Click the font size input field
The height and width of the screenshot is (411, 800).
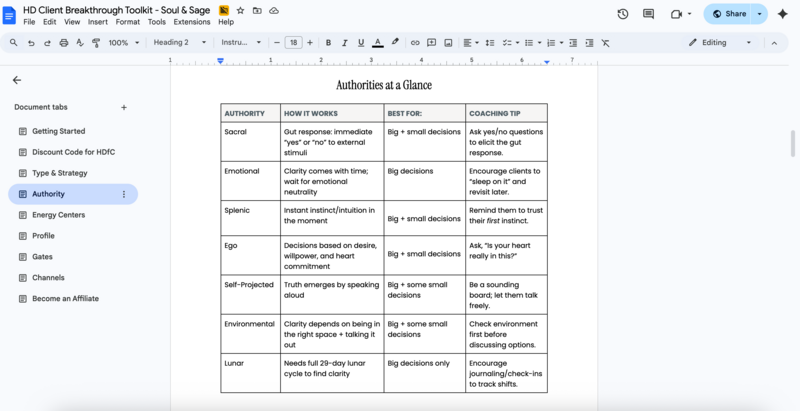293,43
